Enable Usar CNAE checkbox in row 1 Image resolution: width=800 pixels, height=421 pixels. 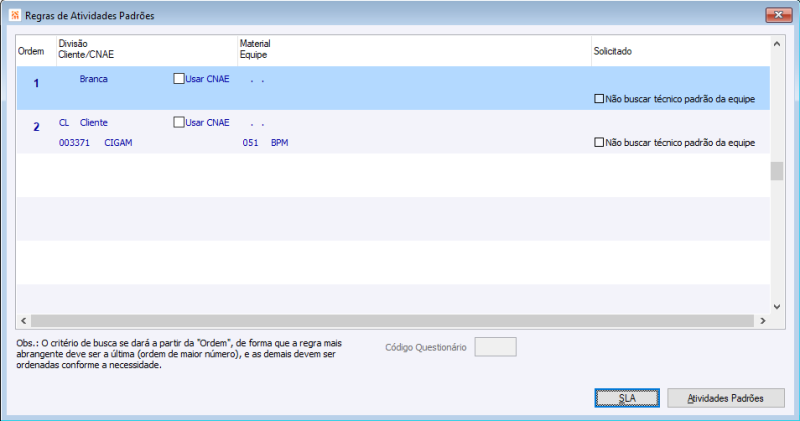coord(179,79)
